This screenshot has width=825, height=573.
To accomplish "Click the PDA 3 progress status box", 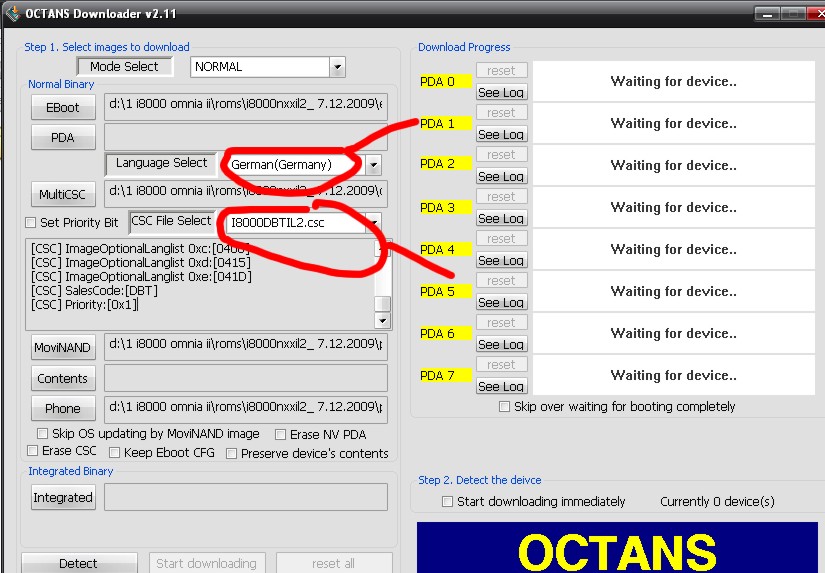I will click(673, 207).
